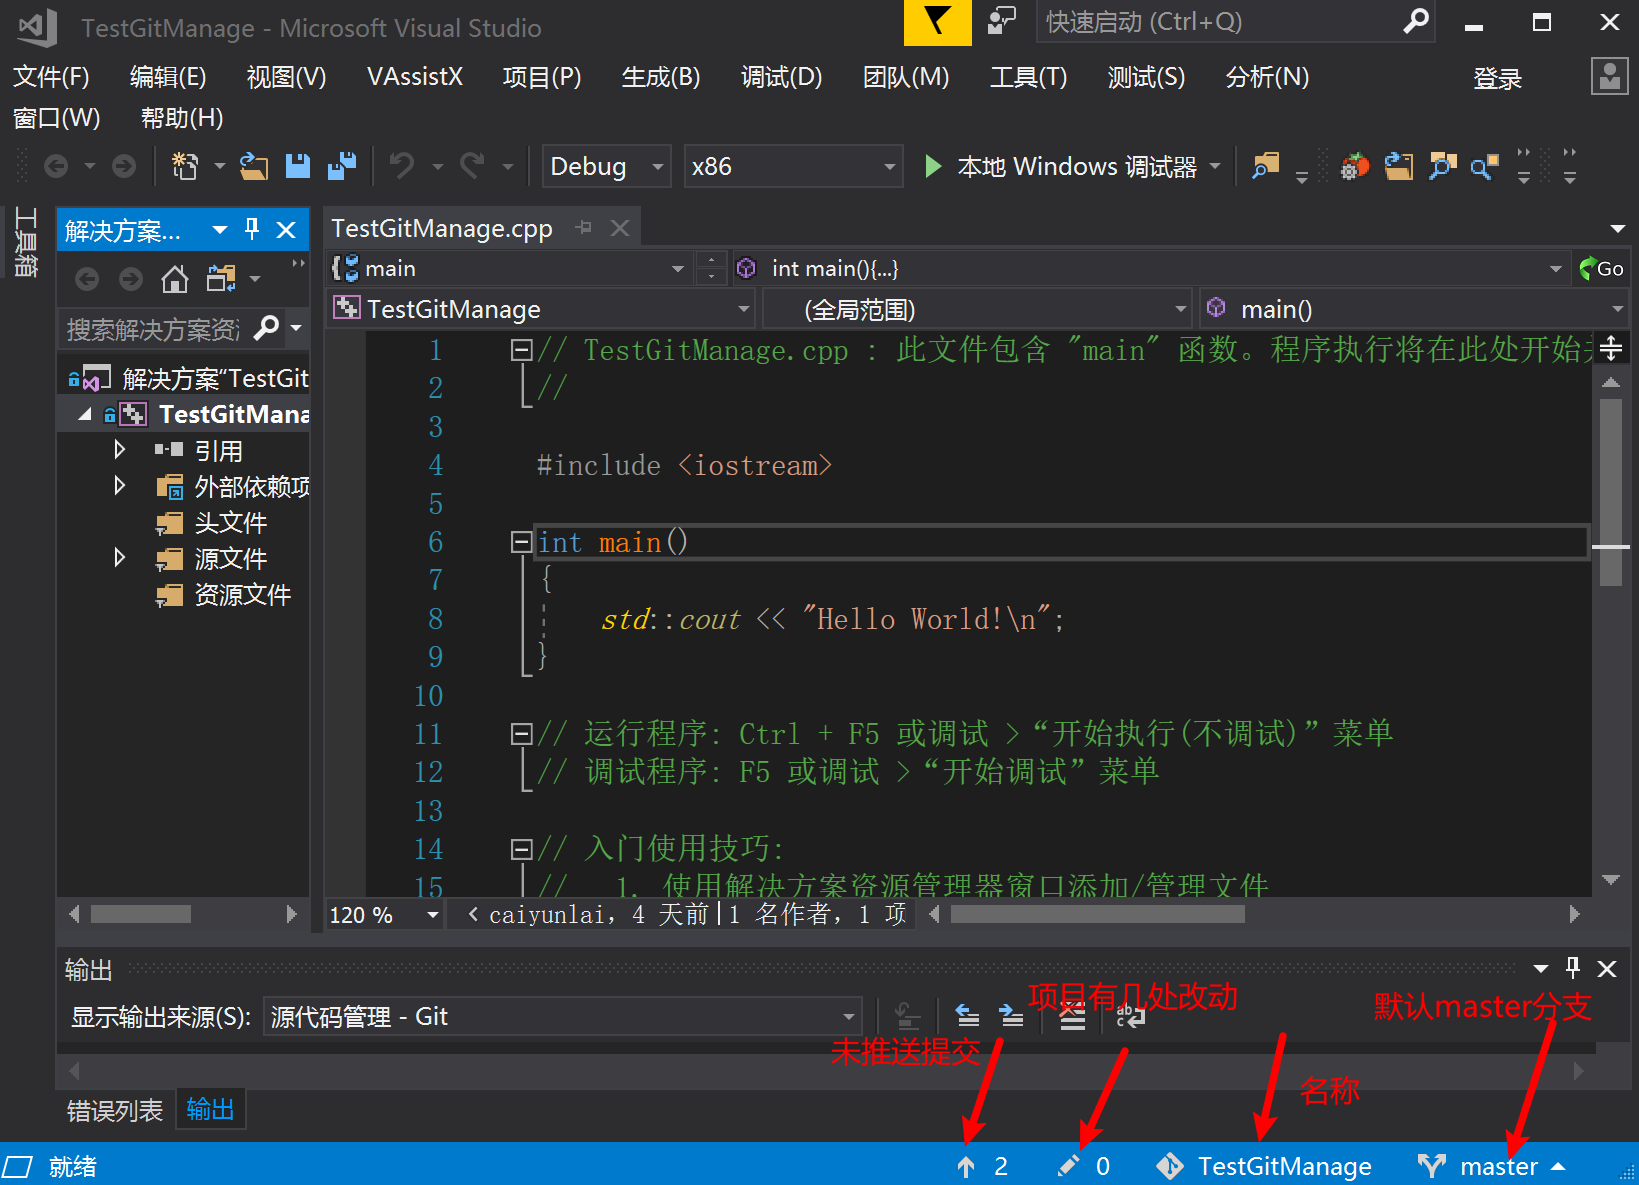Click the Quick Launch search box
This screenshot has height=1185, width=1639.
[x=1235, y=22]
